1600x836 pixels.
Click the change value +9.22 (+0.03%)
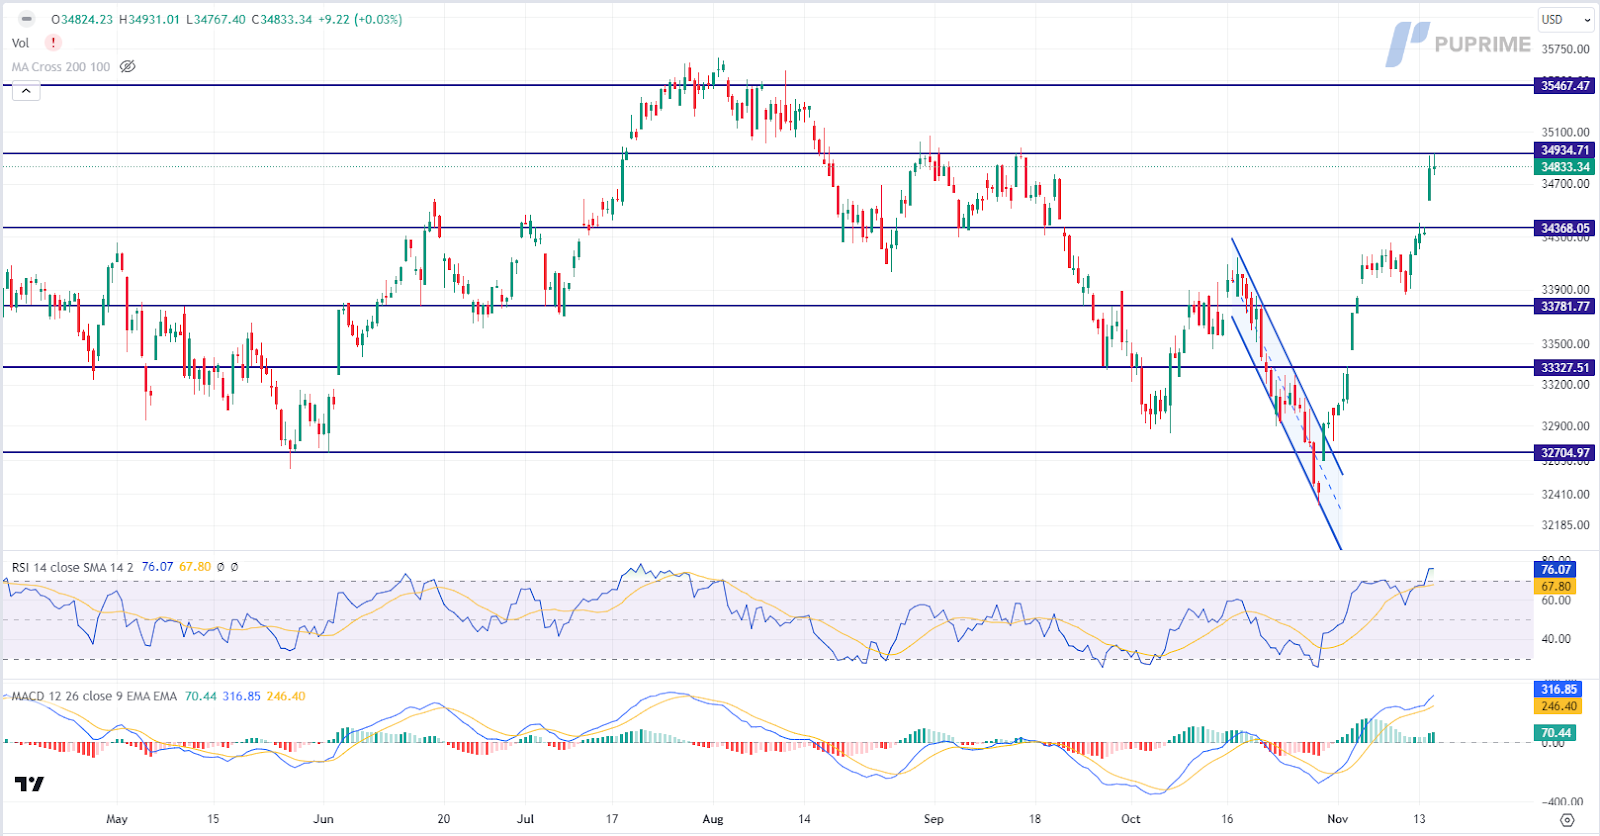point(360,19)
